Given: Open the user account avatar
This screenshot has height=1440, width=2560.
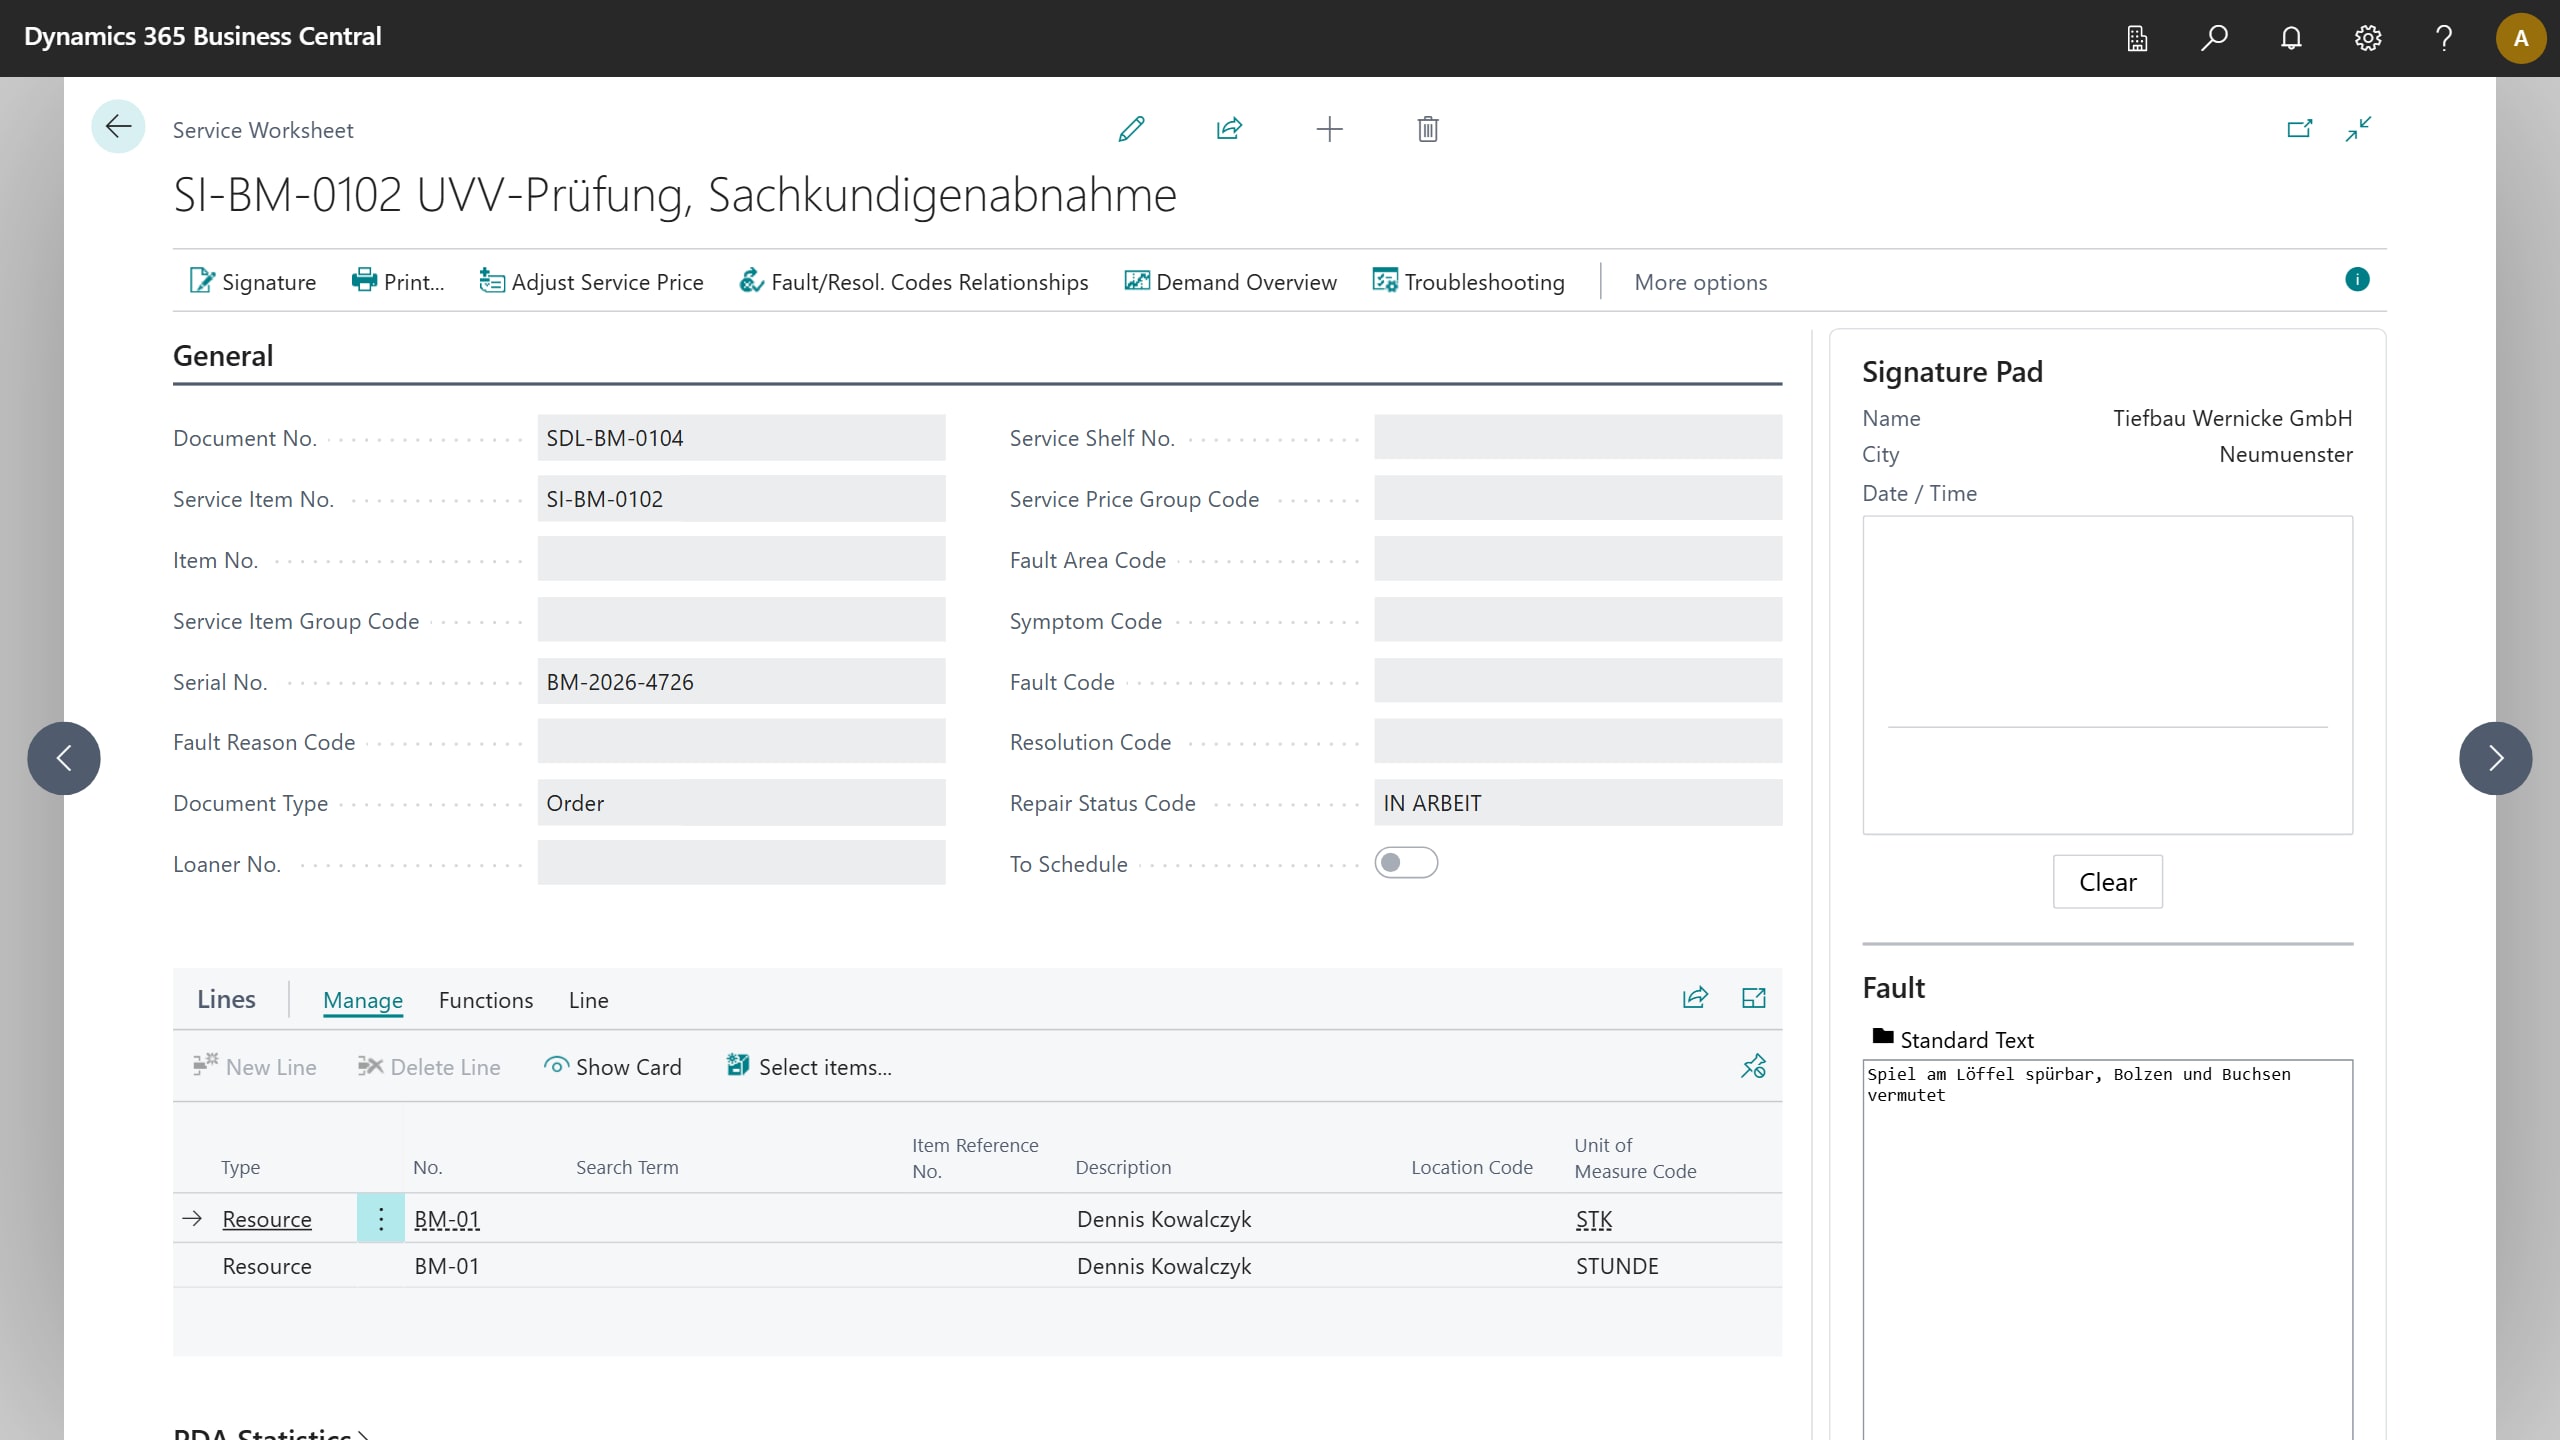Looking at the screenshot, I should coord(2520,38).
